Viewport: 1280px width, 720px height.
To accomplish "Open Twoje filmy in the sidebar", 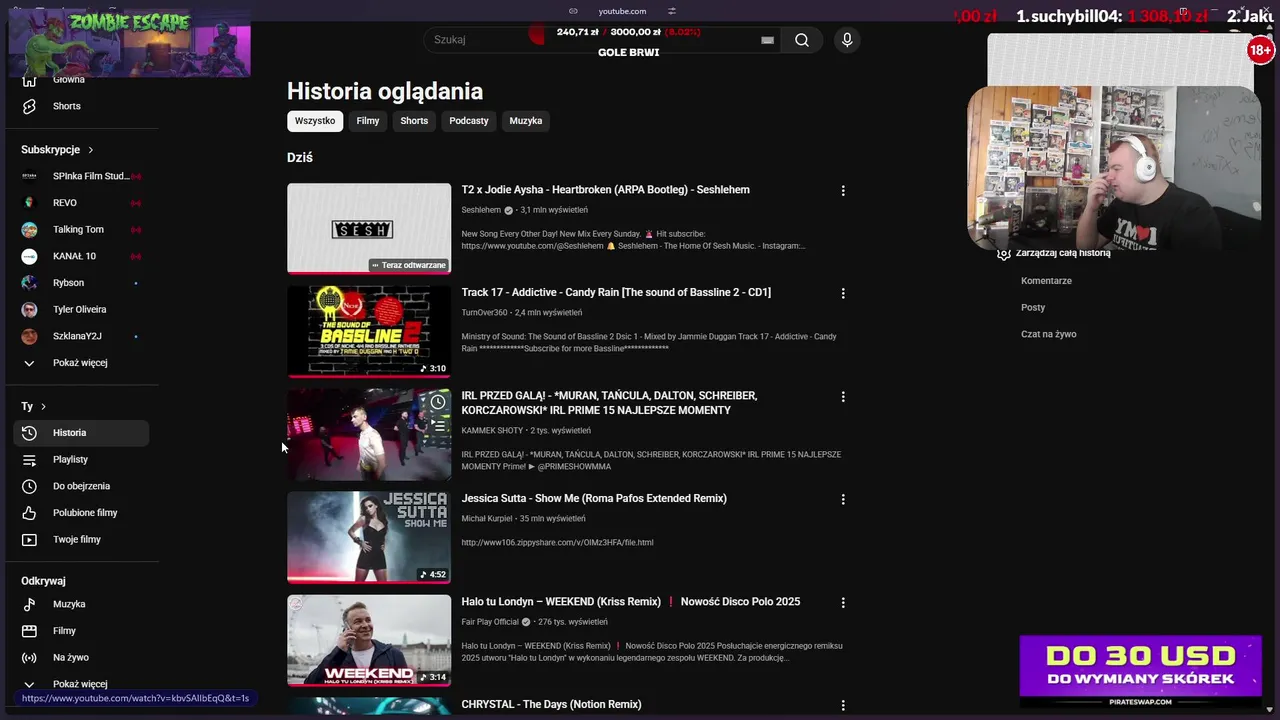I will coord(81,540).
